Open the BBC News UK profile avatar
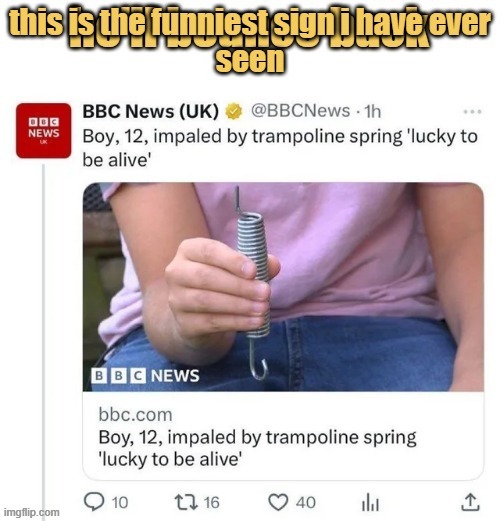This screenshot has height=521, width=500. [44, 131]
